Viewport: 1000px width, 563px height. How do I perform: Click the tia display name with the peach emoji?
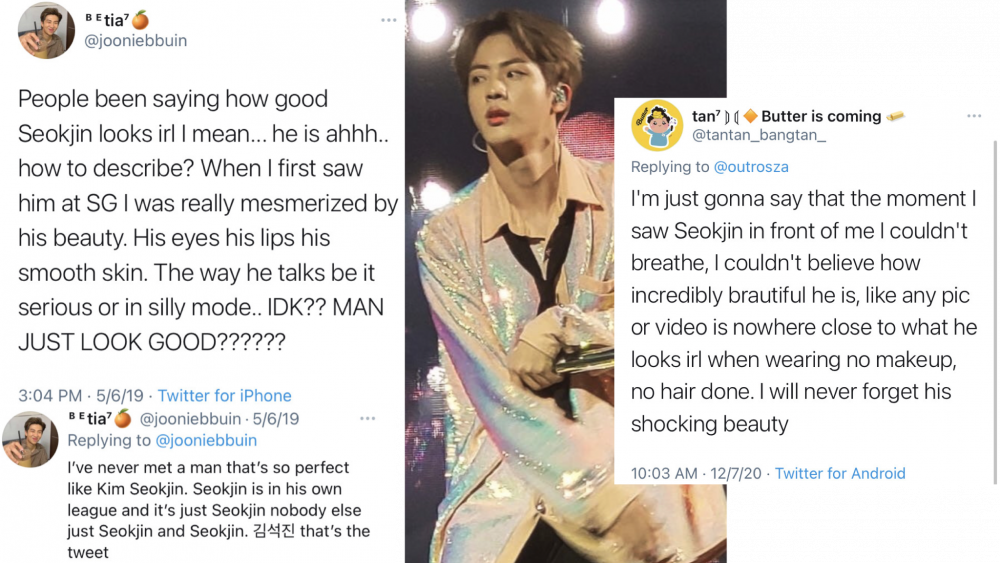pyautogui.click(x=117, y=20)
